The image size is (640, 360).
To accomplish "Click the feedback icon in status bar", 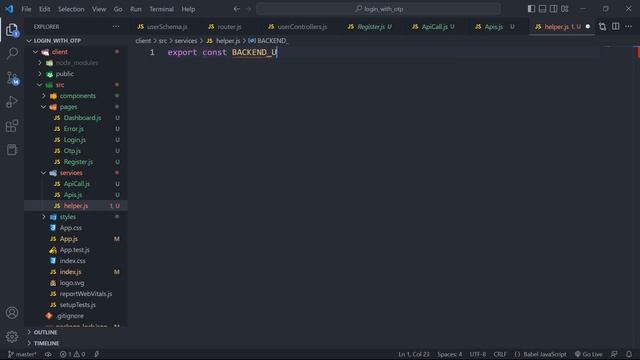I will click(x=614, y=354).
